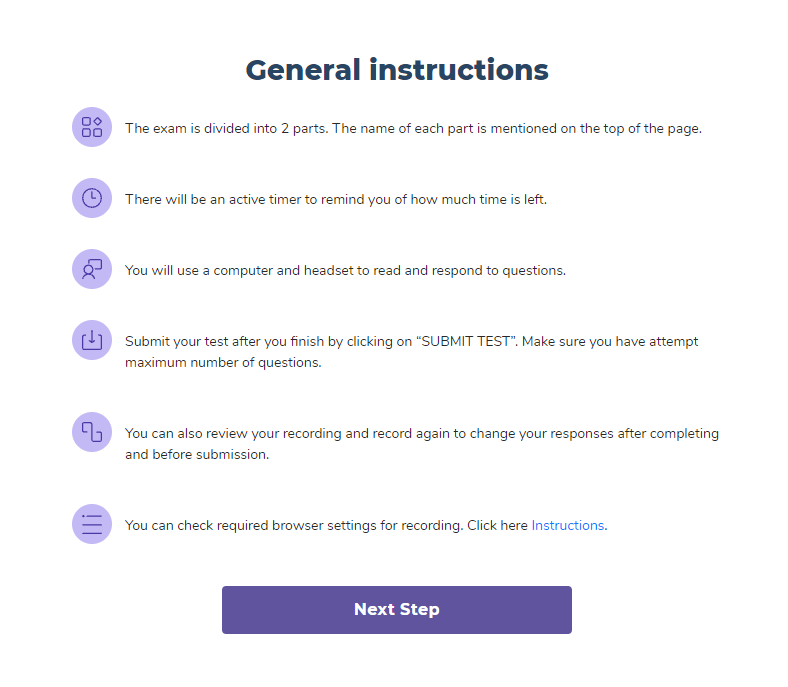Click the General instructions heading
The image size is (788, 687).
coord(397,70)
